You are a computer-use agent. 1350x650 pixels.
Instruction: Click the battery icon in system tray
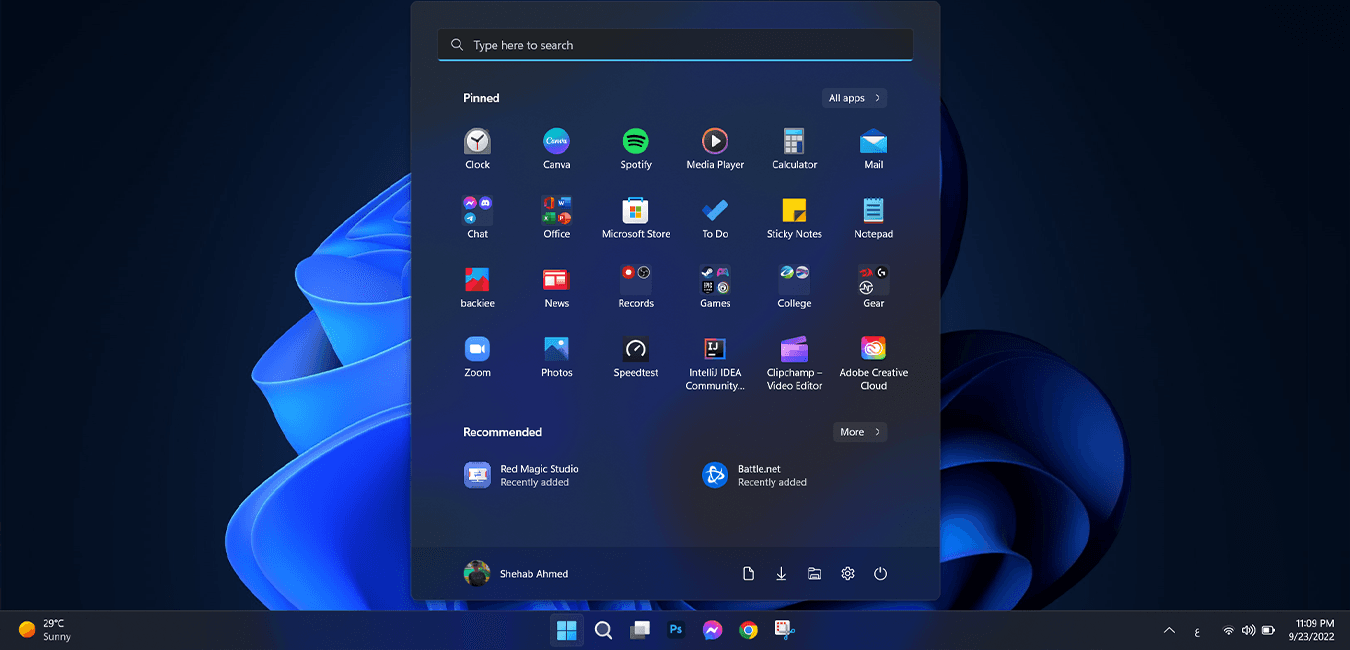pyautogui.click(x=1268, y=631)
